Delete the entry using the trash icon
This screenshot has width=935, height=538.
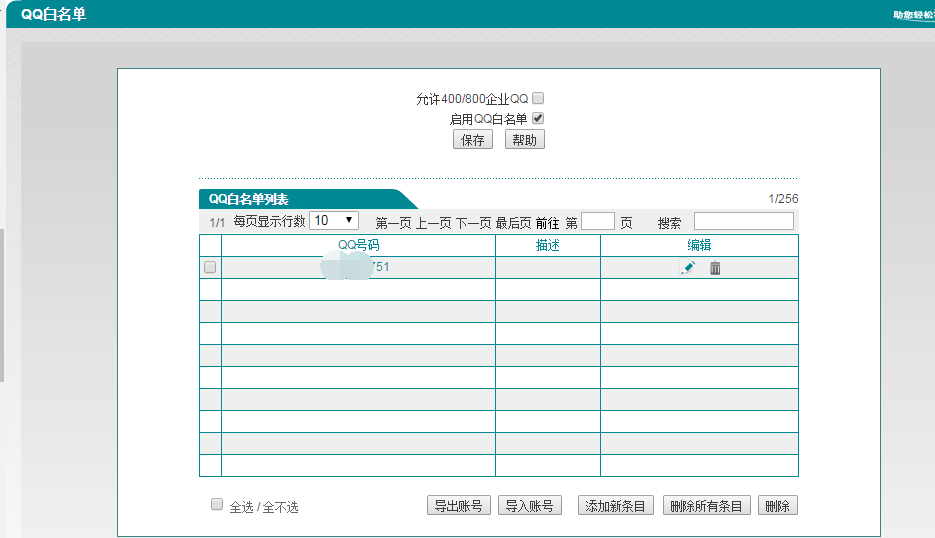(715, 268)
